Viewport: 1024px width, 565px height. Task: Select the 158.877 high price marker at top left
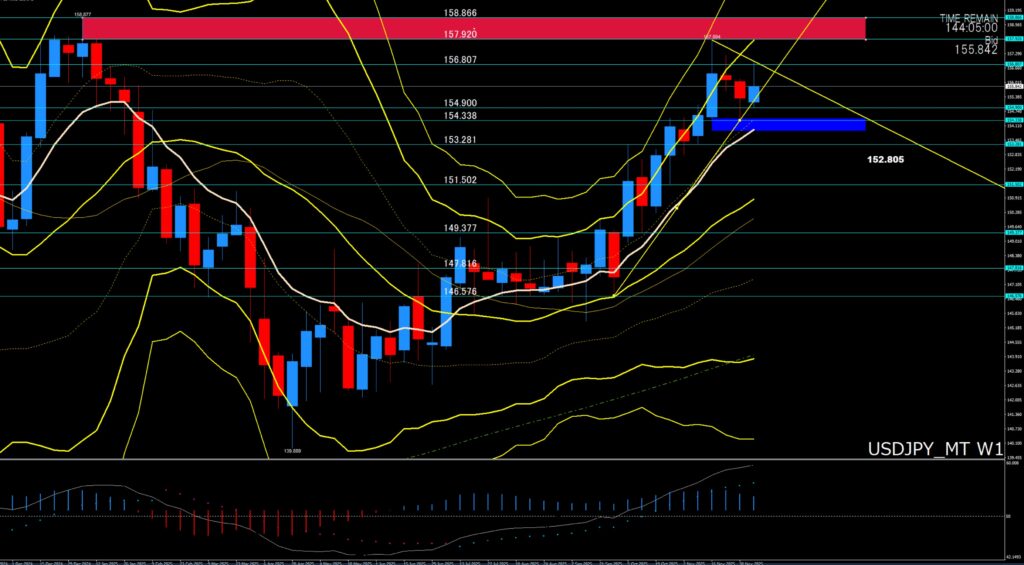click(x=83, y=15)
